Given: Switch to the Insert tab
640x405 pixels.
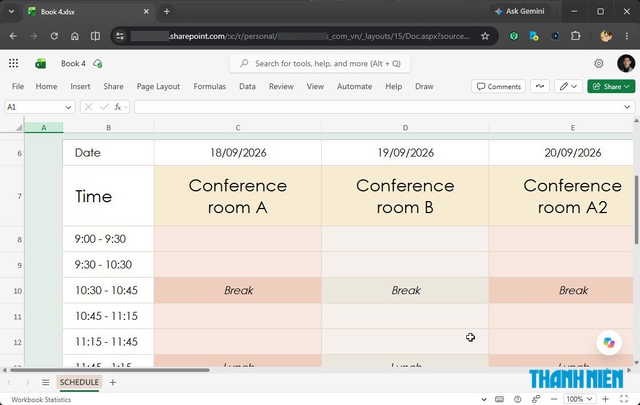Looking at the screenshot, I should click(80, 86).
